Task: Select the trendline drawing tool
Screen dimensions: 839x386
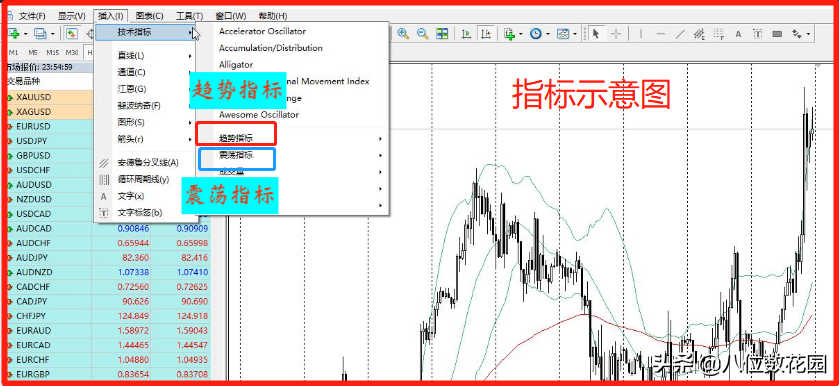Action: [680, 34]
